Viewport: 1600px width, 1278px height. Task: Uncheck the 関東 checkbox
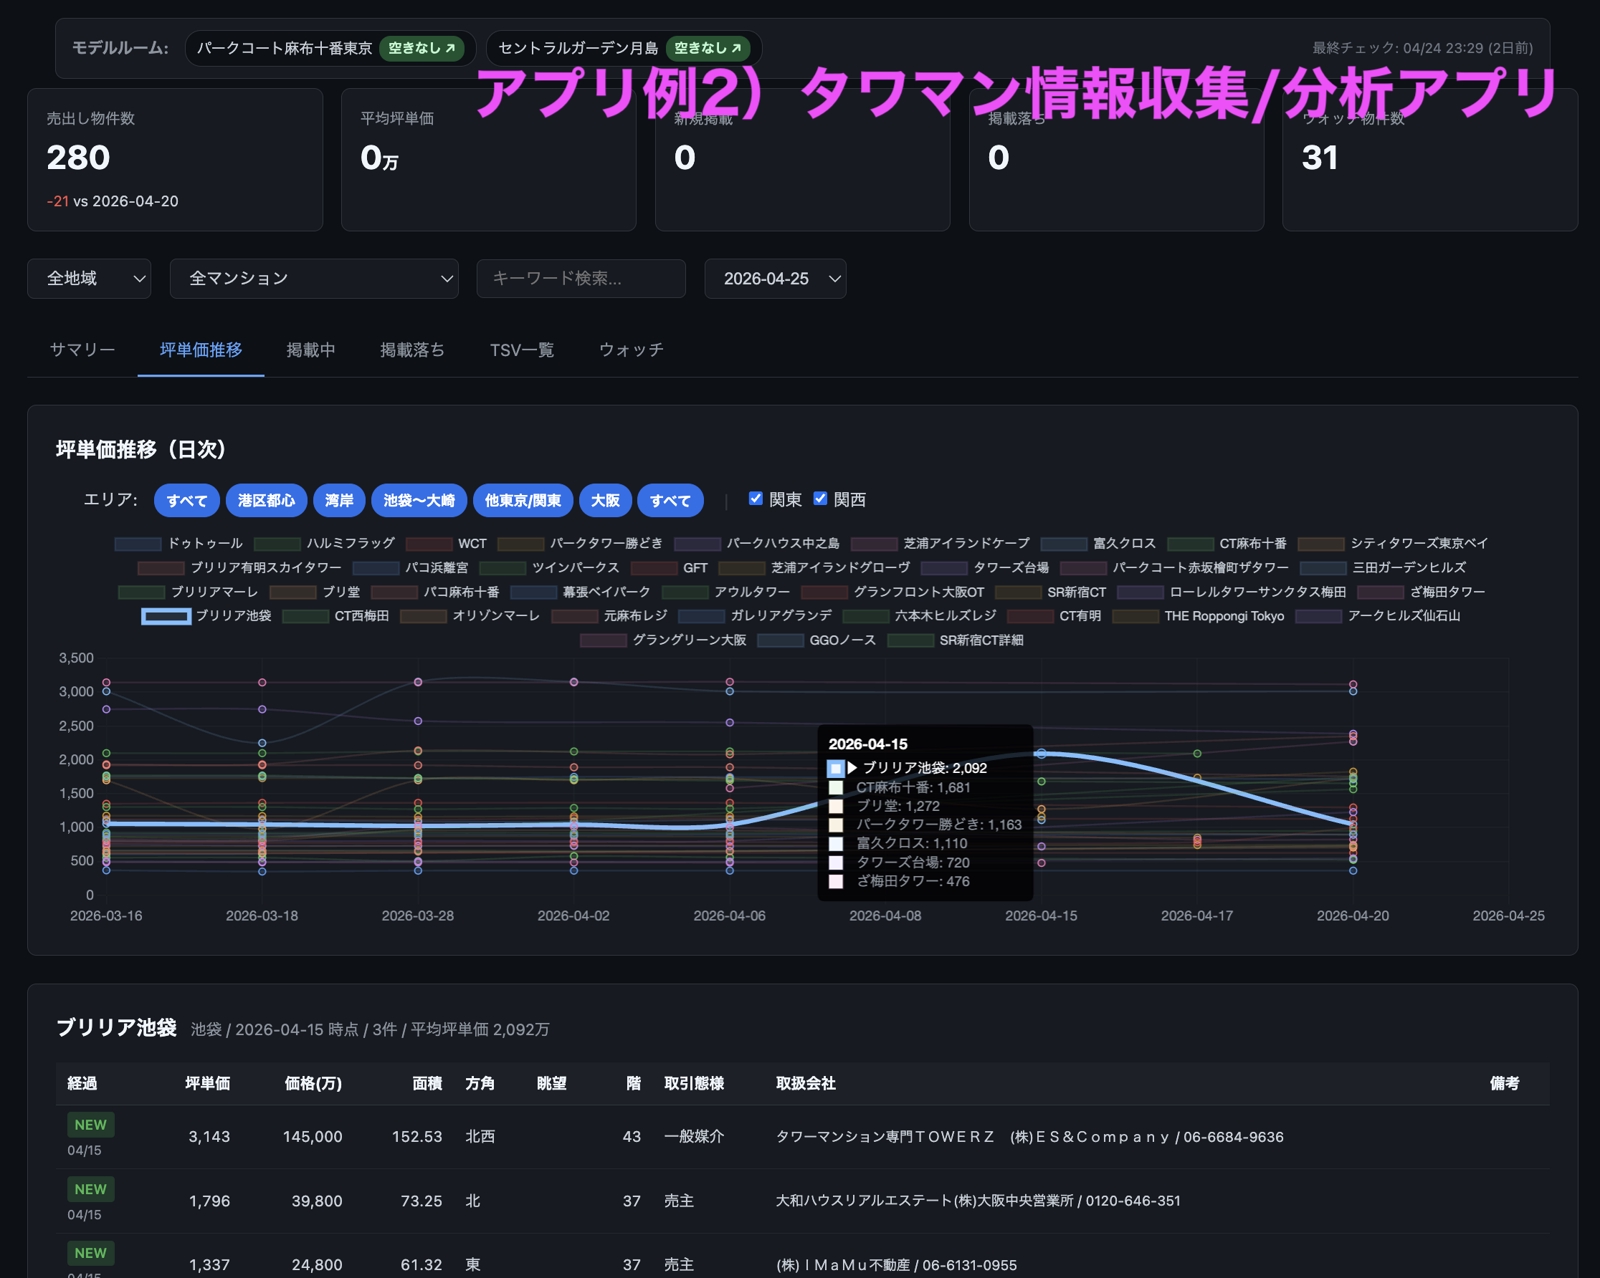(755, 498)
